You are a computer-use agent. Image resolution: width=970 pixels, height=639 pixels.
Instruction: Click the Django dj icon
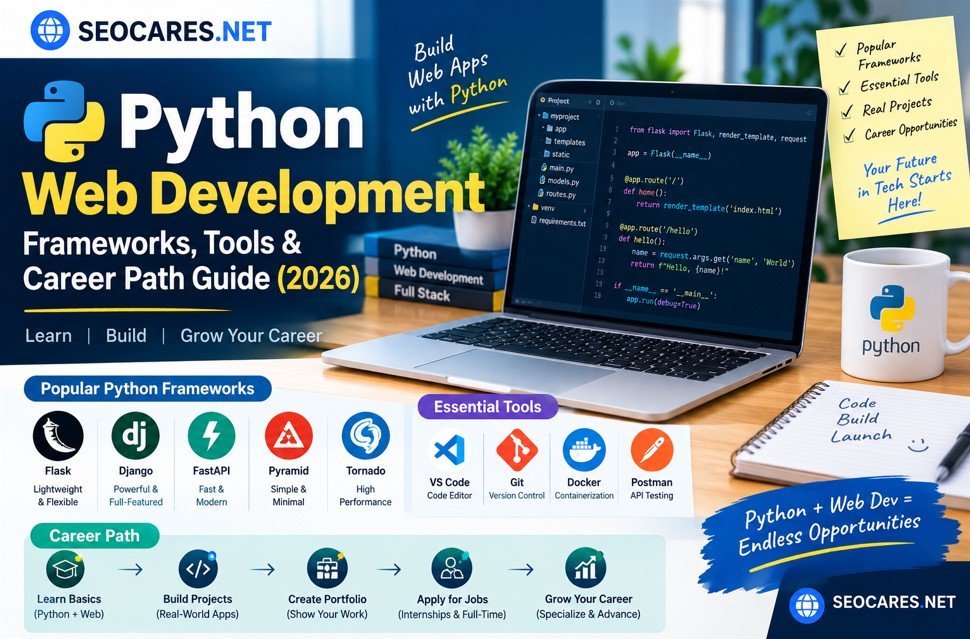pos(135,436)
